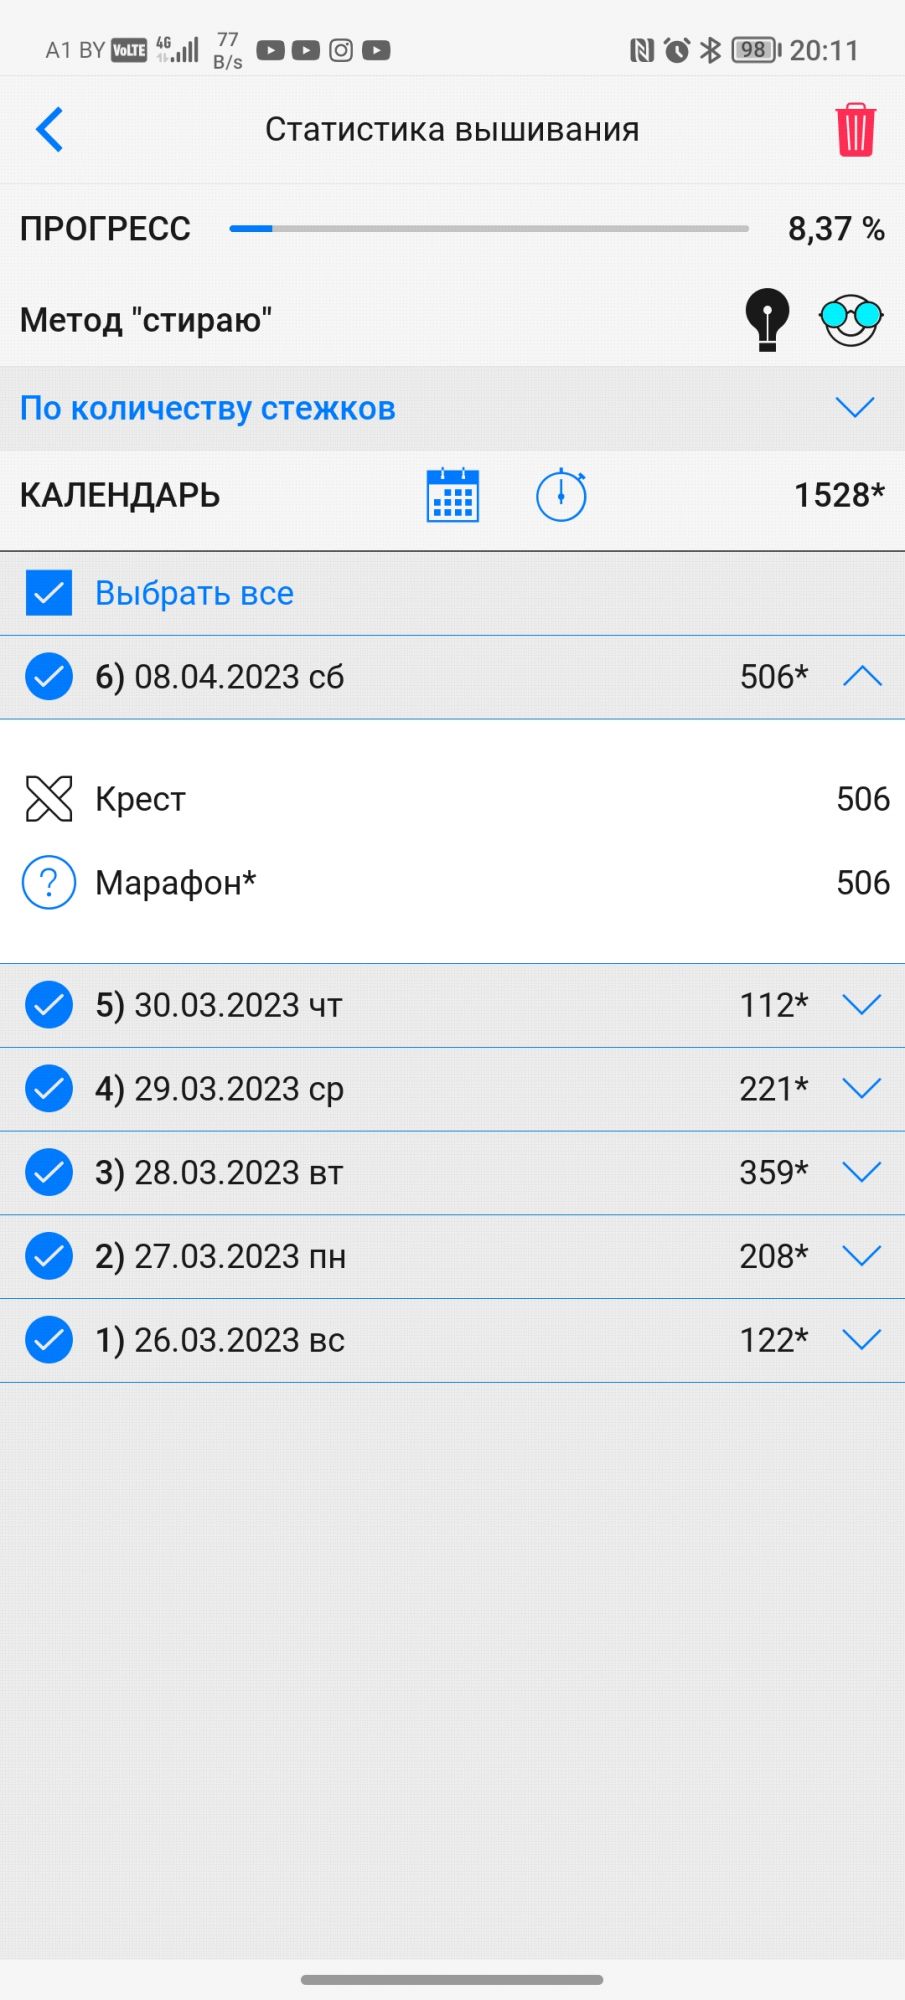Uncheck the Выбрать все checkbox
This screenshot has height=2000, width=905.
pos(49,593)
